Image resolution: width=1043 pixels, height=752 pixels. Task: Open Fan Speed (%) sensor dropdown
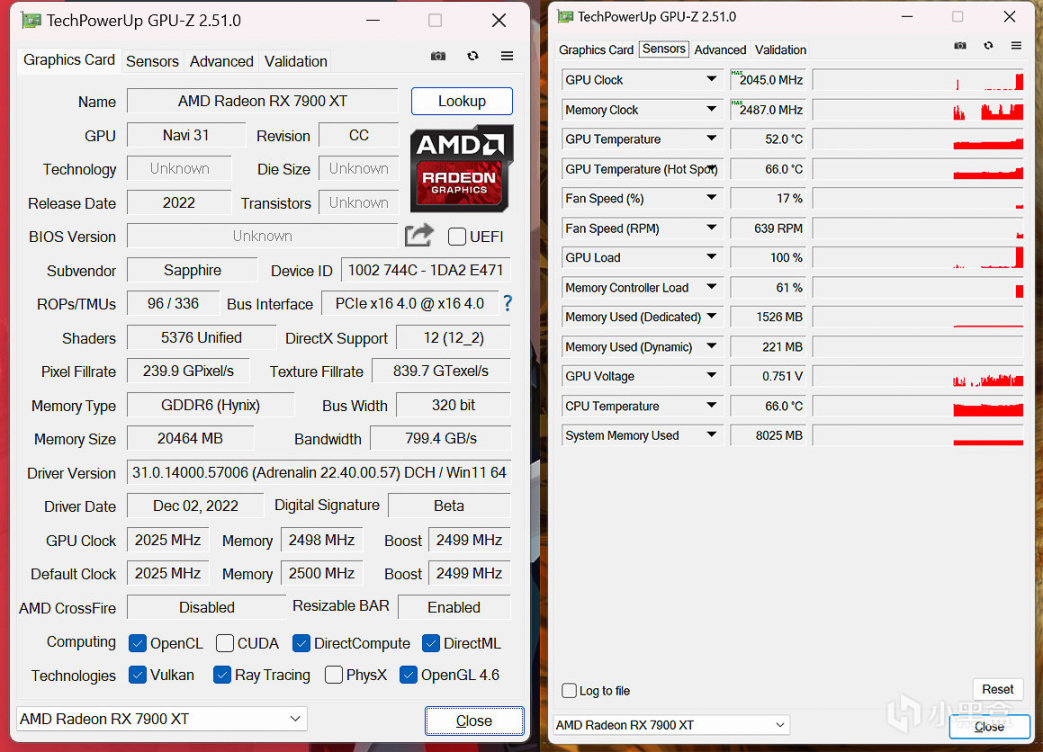pos(712,197)
